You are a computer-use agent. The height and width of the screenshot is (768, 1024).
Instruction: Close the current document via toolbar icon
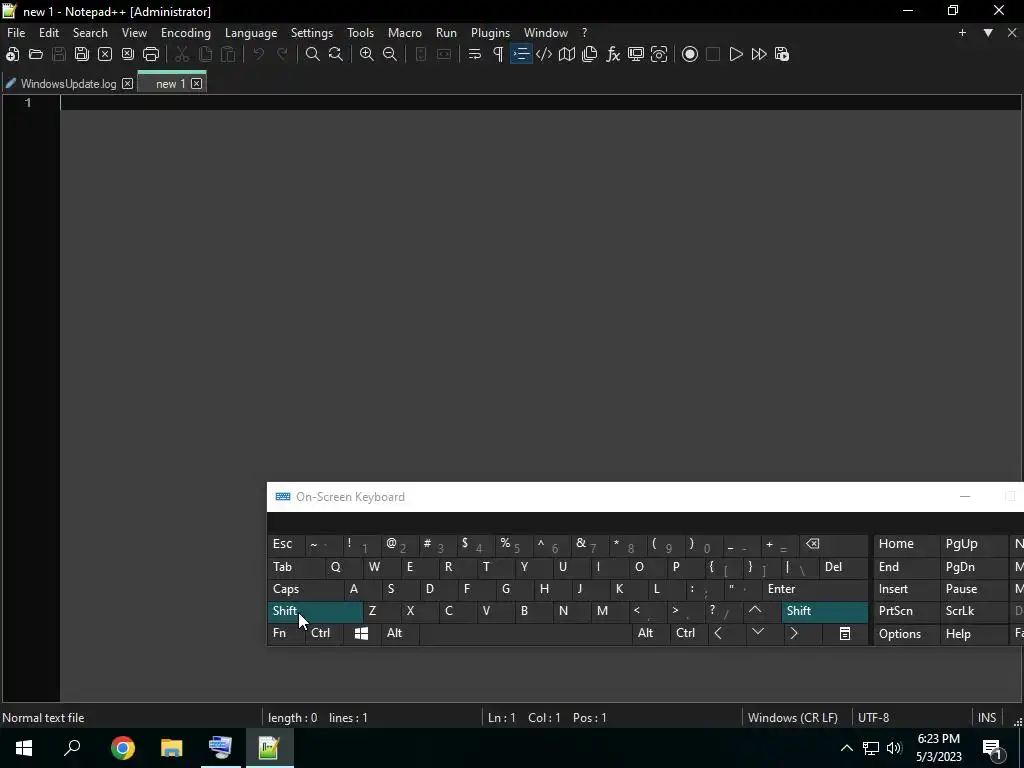(x=104, y=54)
